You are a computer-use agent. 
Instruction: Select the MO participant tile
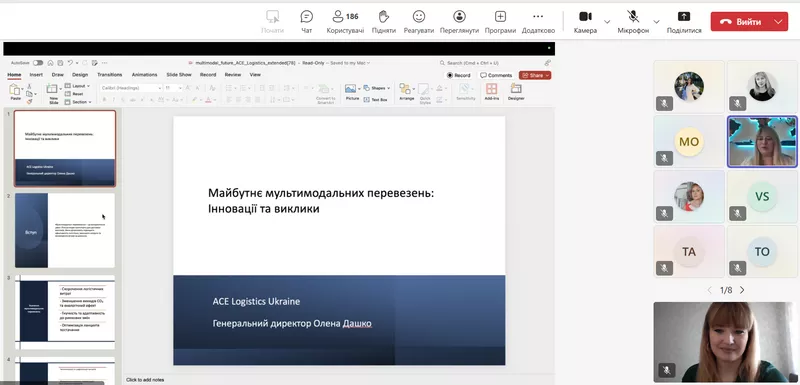[x=689, y=141]
